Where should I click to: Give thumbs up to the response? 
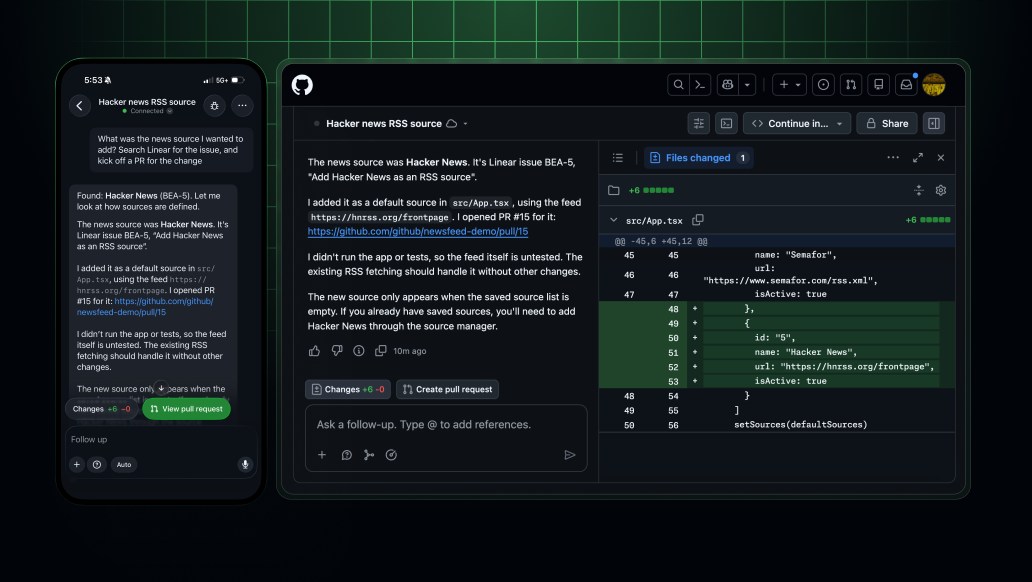tap(315, 351)
